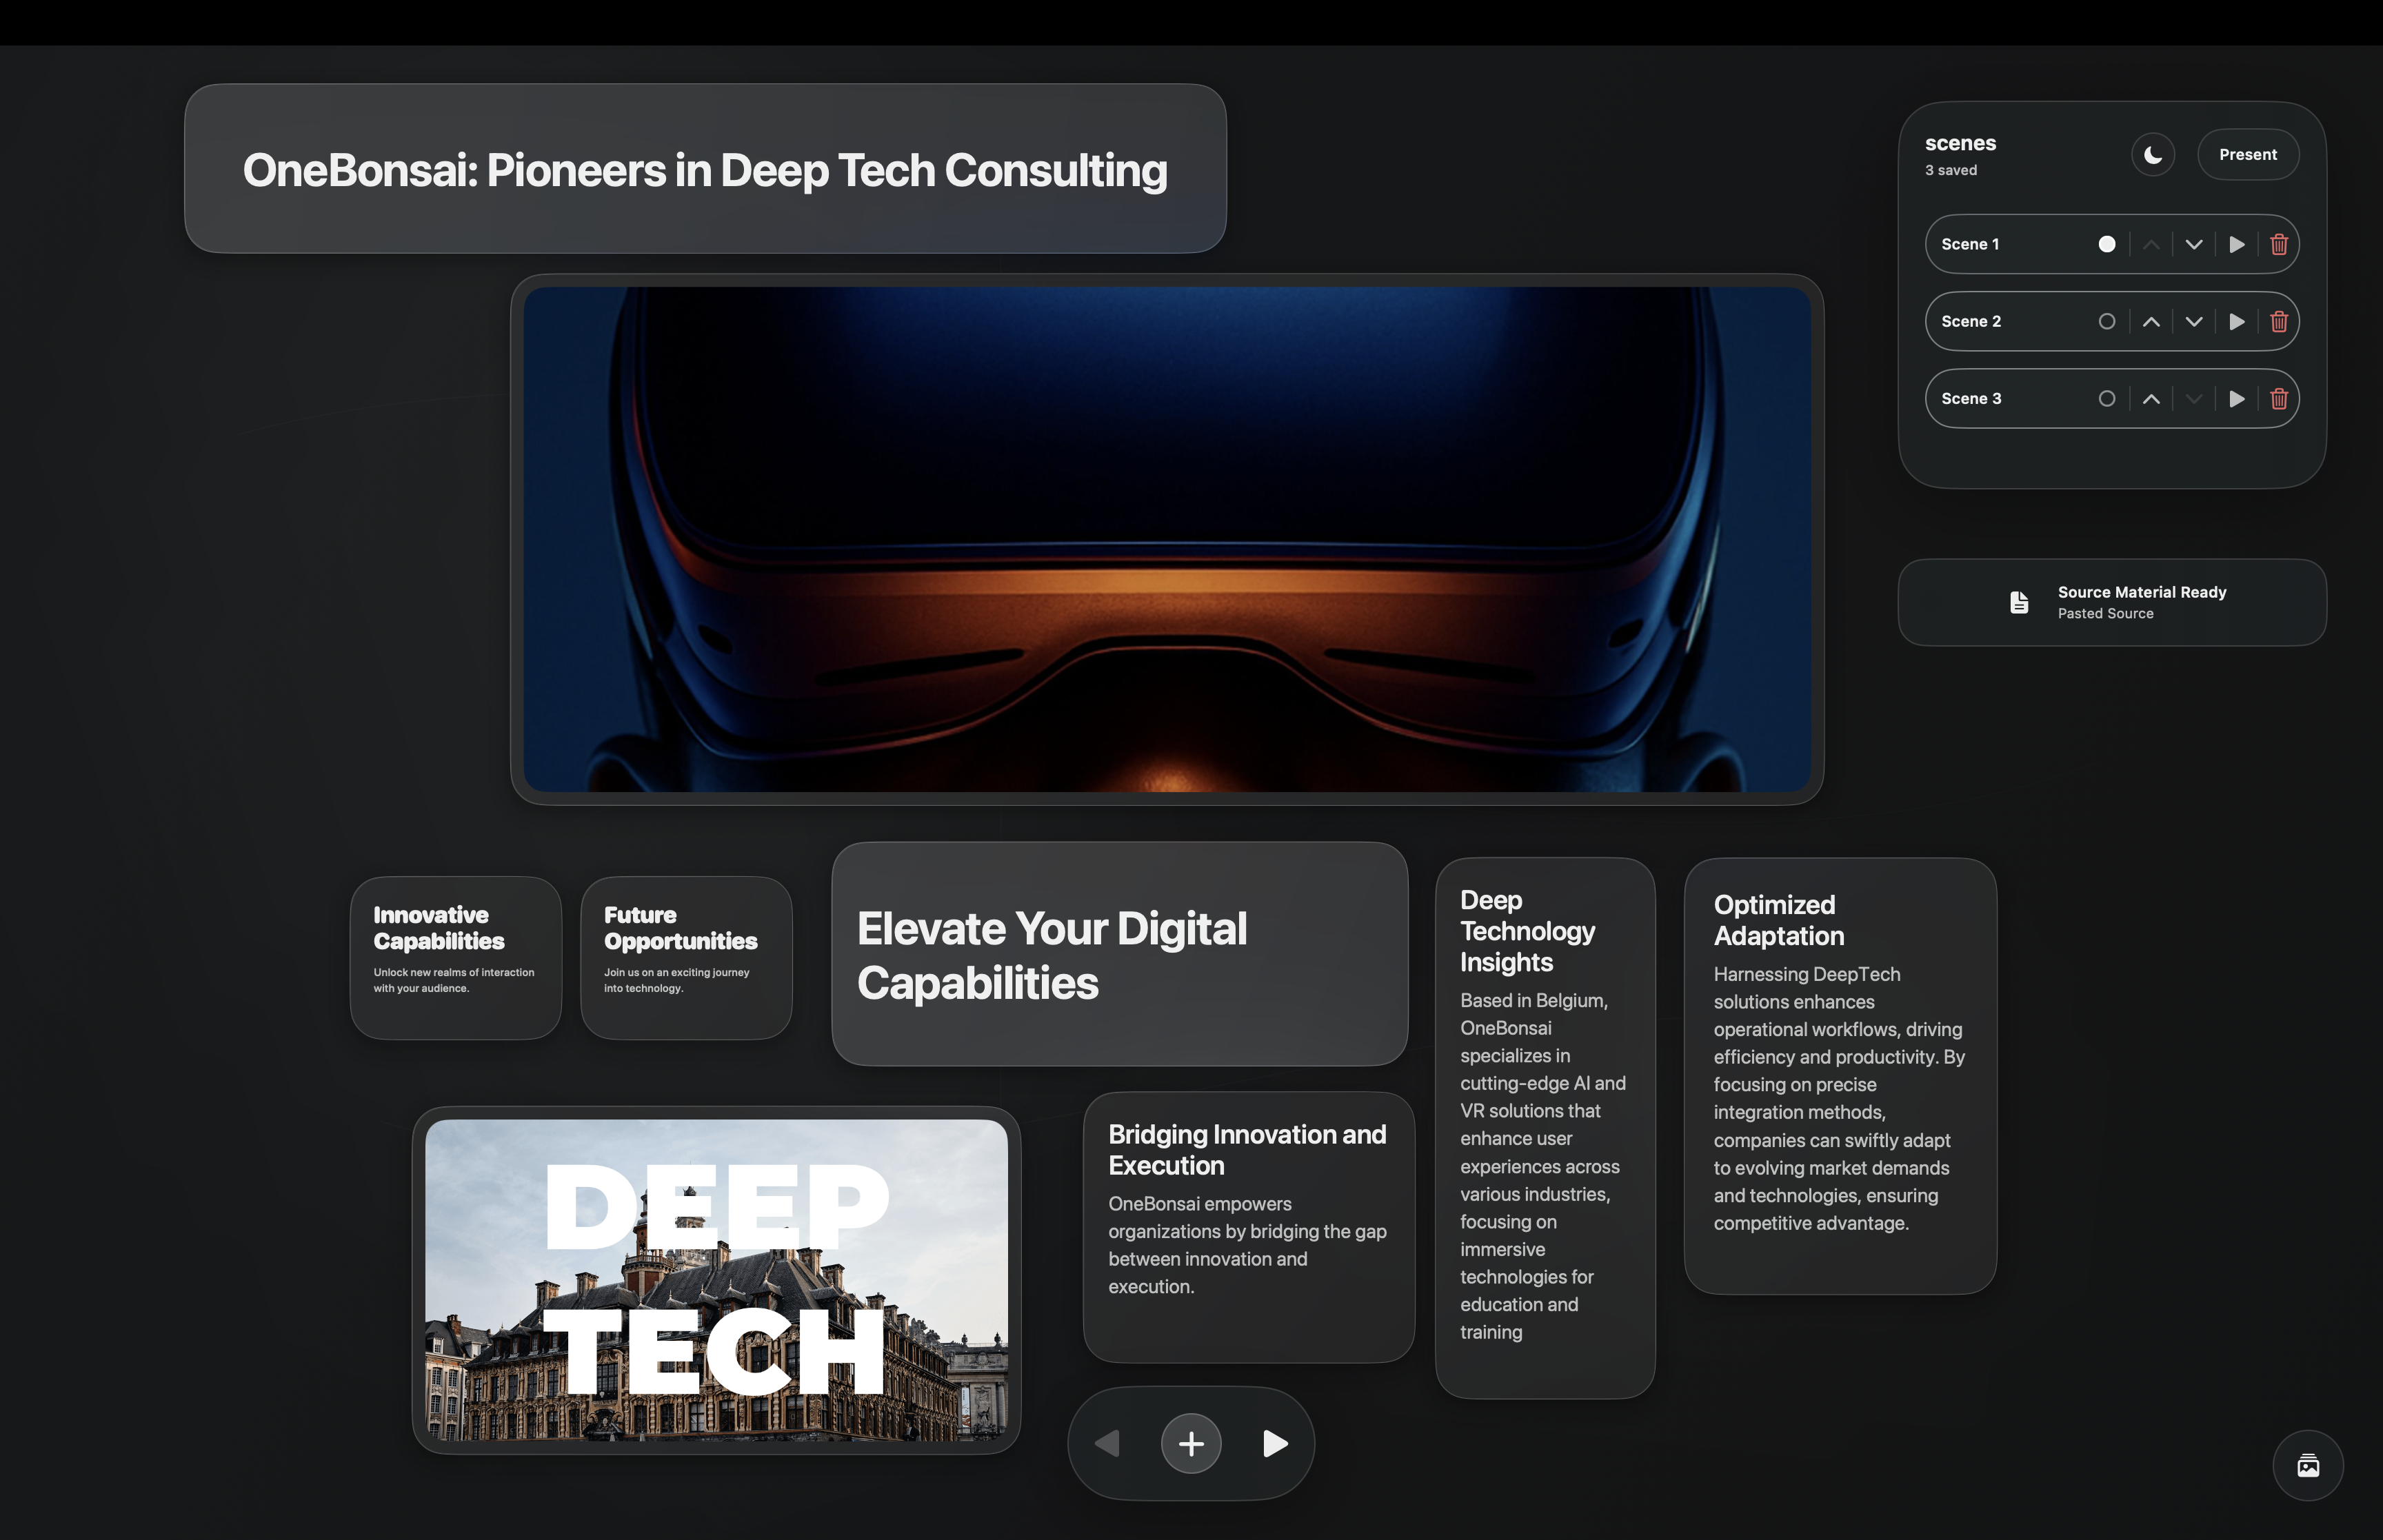The width and height of the screenshot is (2383, 1540).
Task: Toggle dark mode with the moon icon
Action: point(2153,154)
